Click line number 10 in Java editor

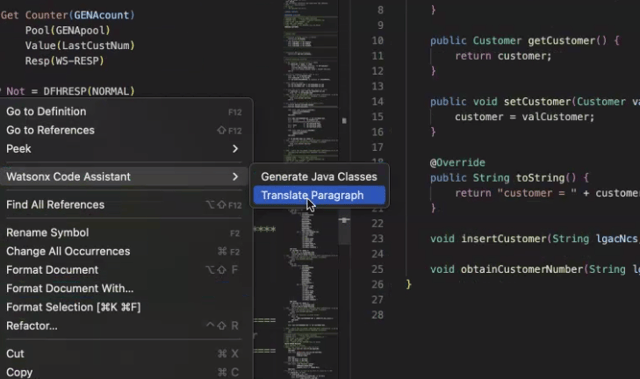pyautogui.click(x=378, y=40)
